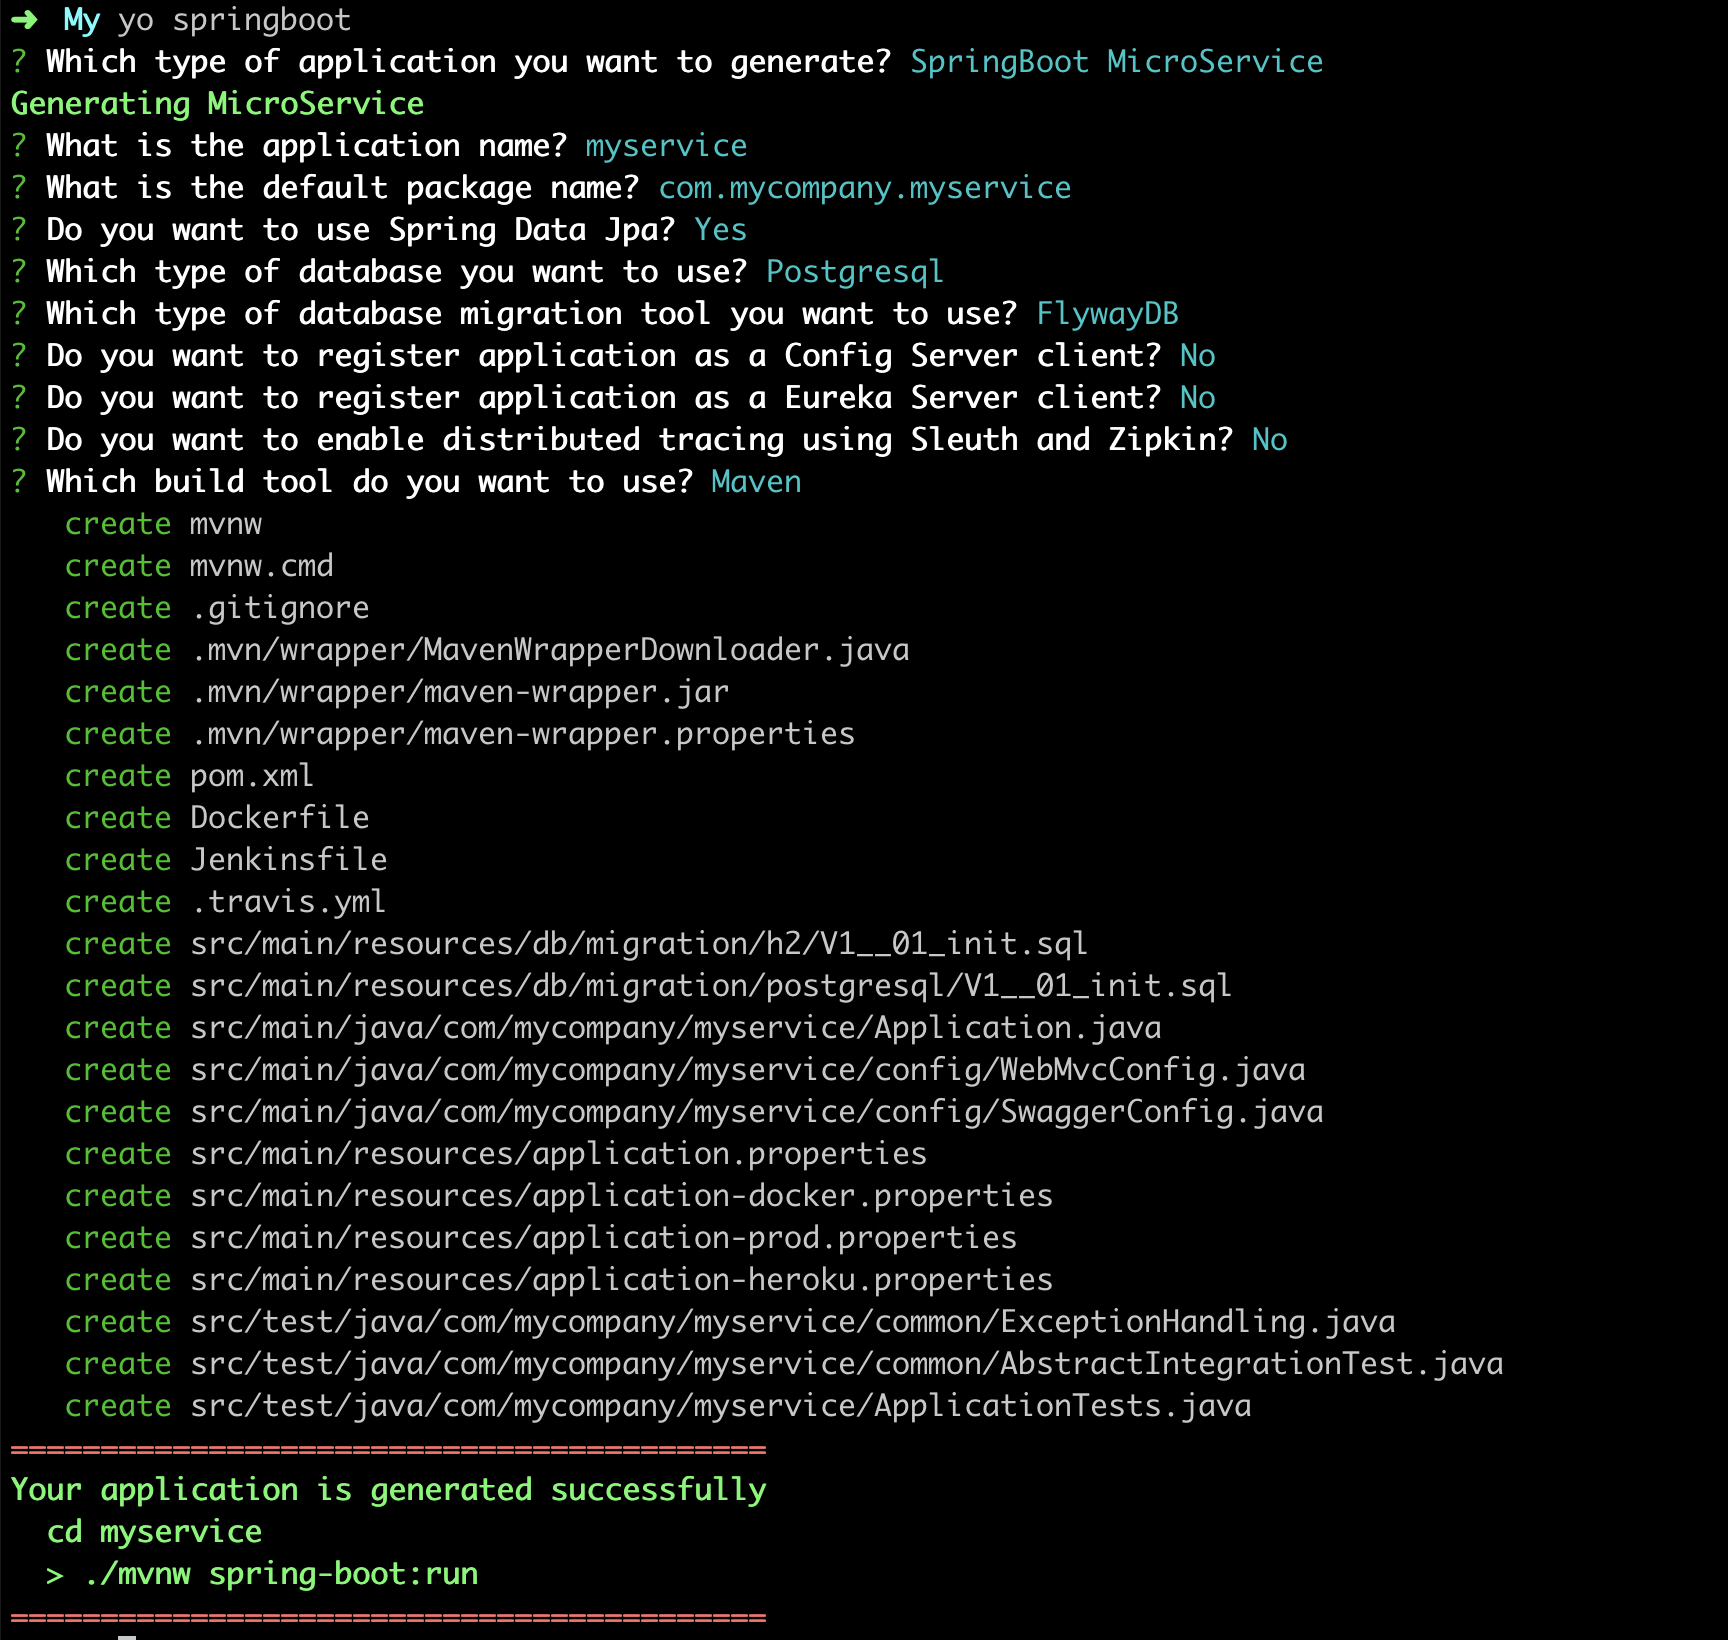Click the 'ExceptionHandling.java' test path

click(x=793, y=1322)
